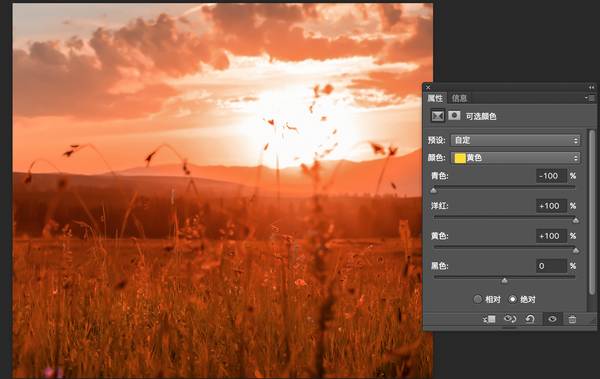Clip the adjustment to the layer below
600x379 pixels.
click(x=489, y=319)
